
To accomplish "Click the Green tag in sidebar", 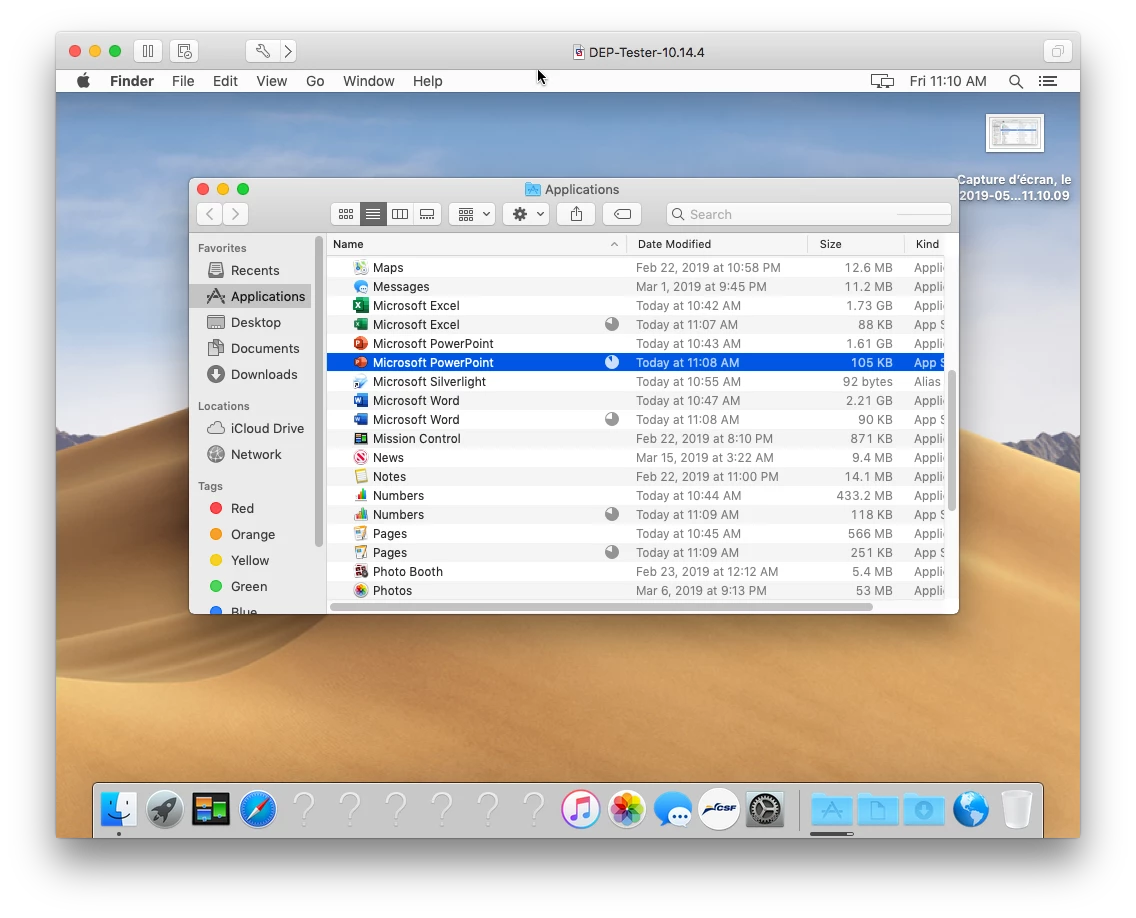I will coord(251,587).
